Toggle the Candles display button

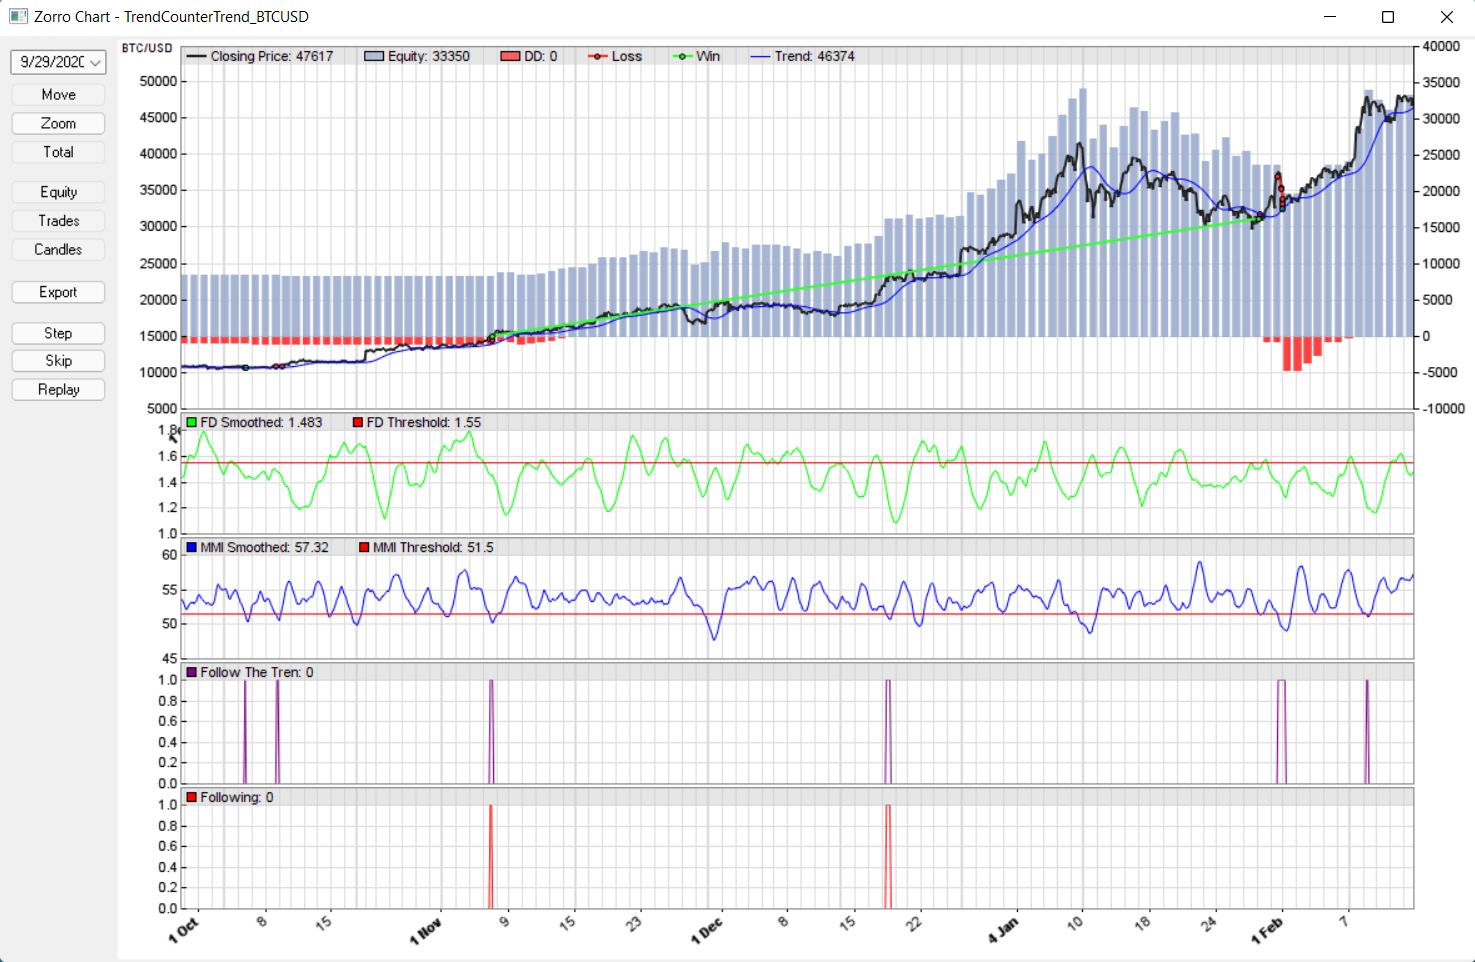[58, 250]
